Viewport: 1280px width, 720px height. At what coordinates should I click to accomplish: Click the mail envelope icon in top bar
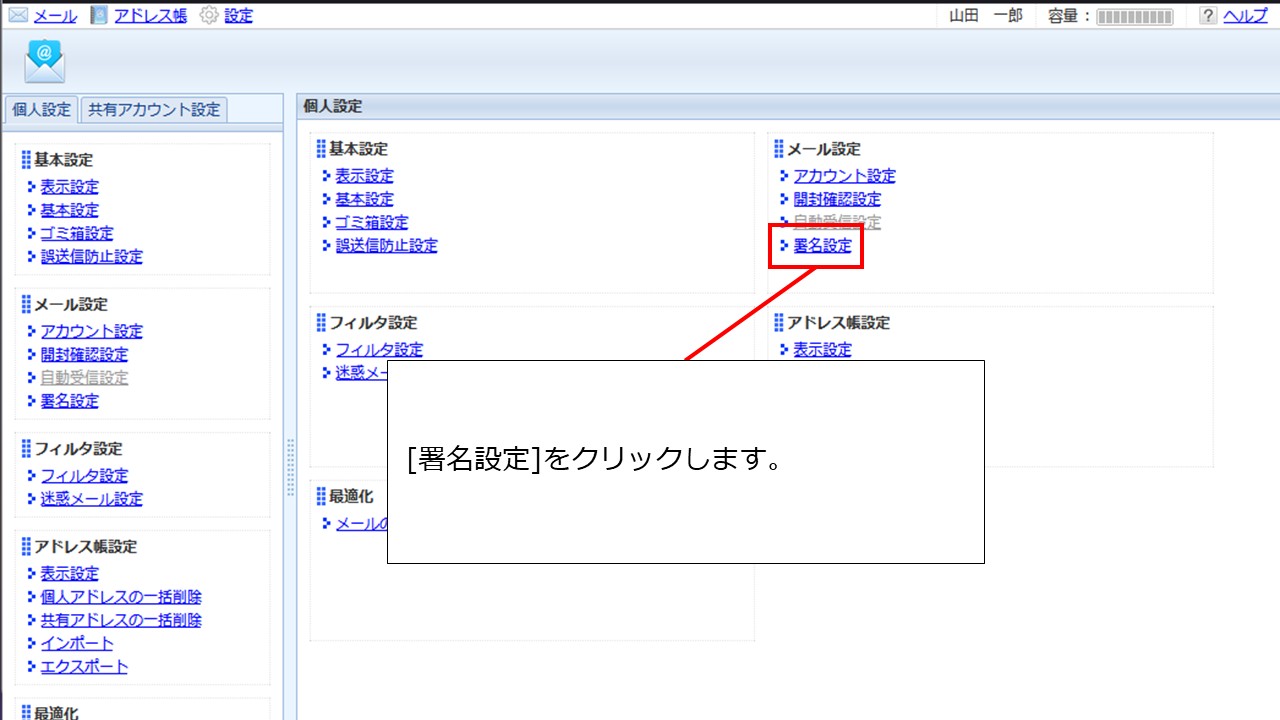(18, 16)
